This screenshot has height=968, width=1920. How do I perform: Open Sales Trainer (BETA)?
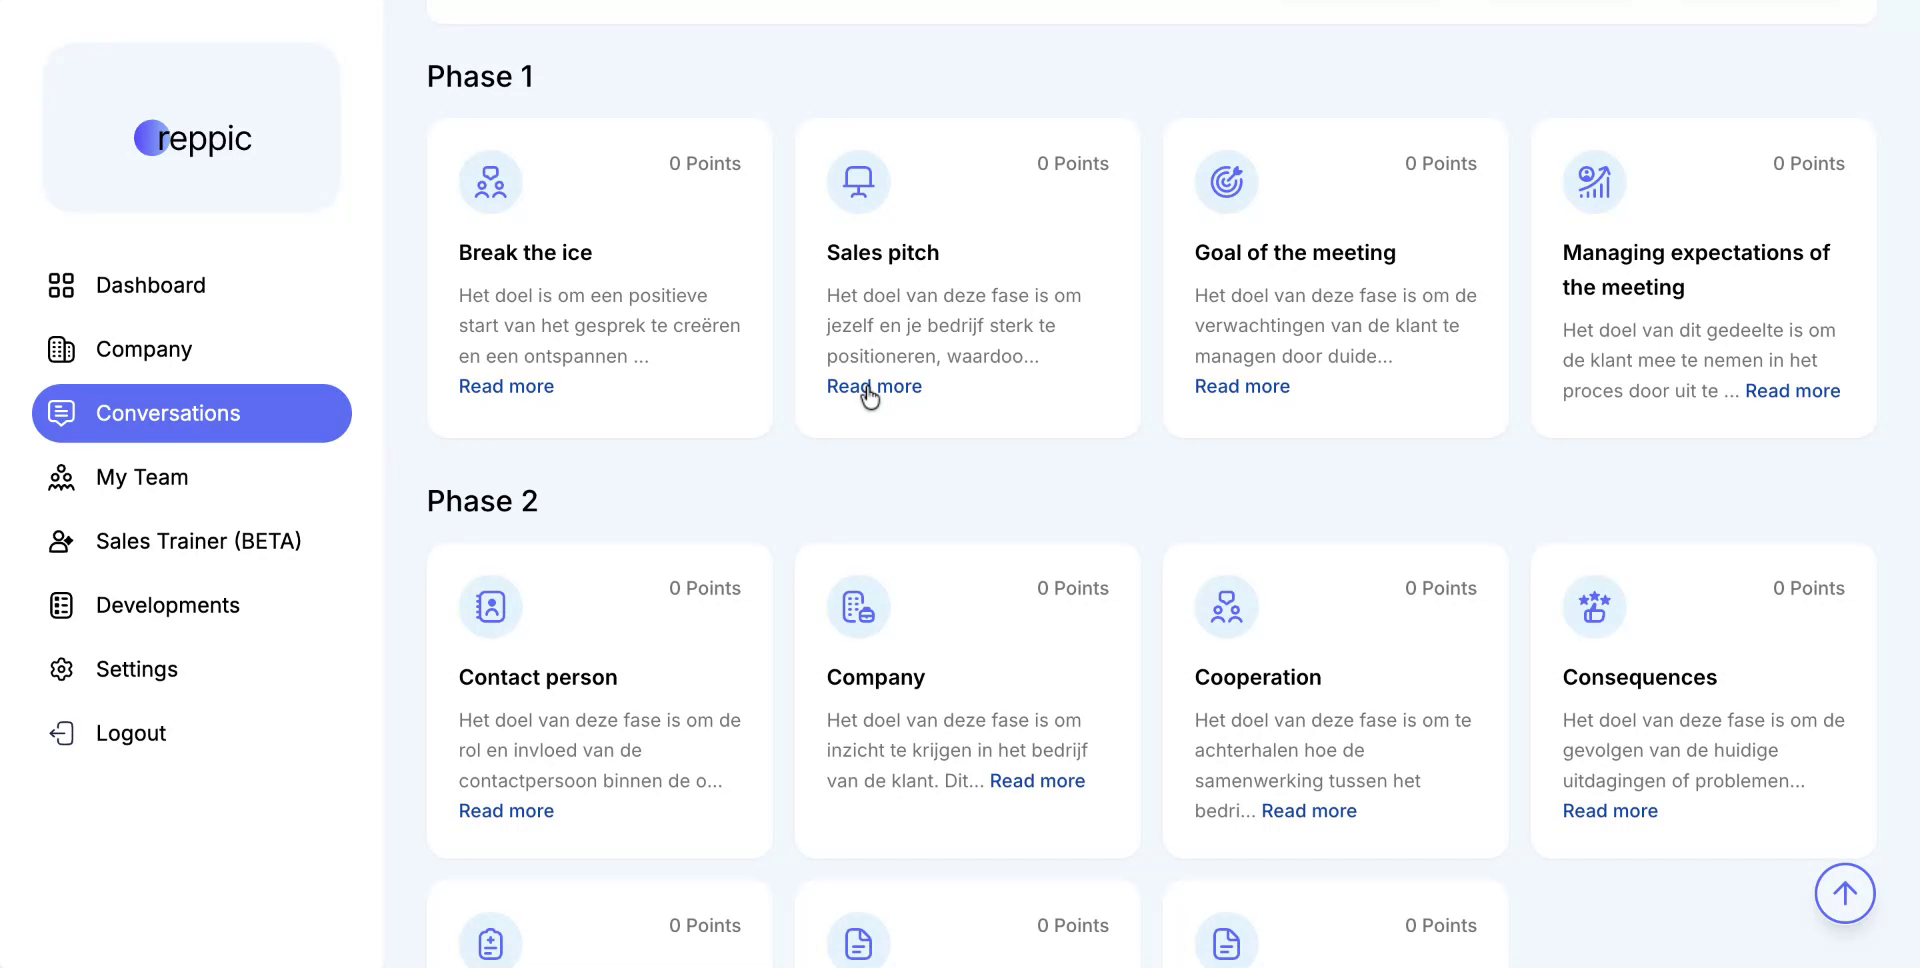(198, 541)
